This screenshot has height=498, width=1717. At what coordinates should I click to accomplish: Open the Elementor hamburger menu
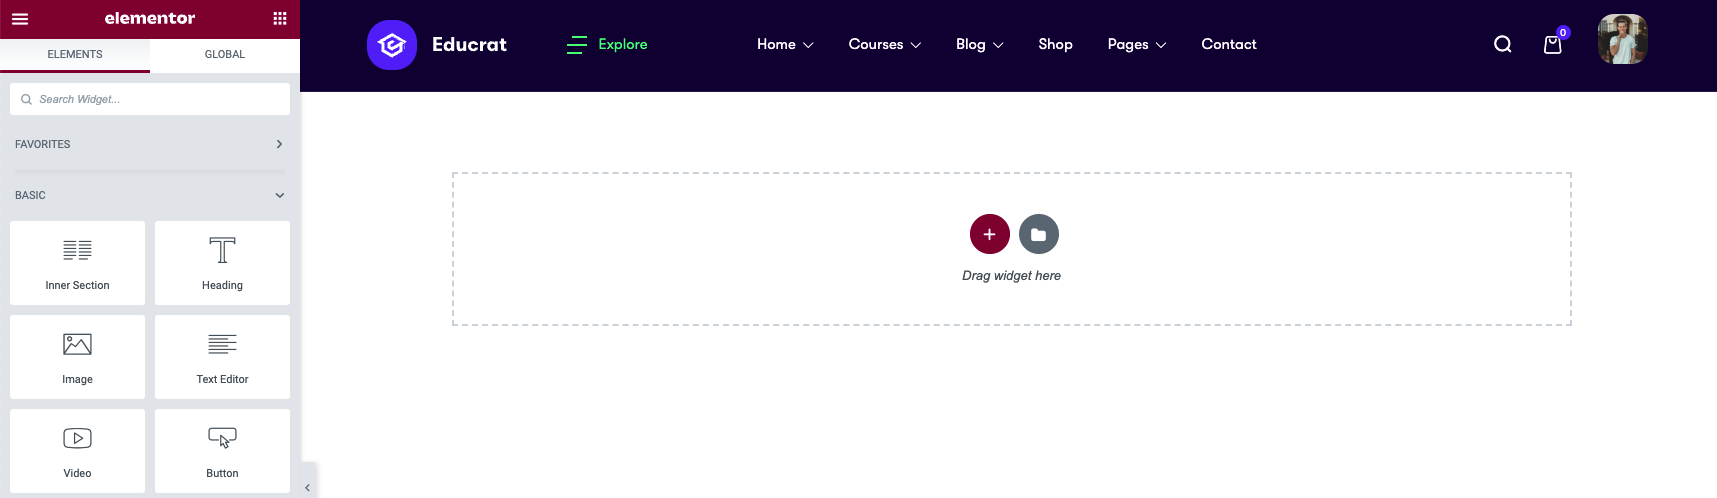[x=20, y=19]
